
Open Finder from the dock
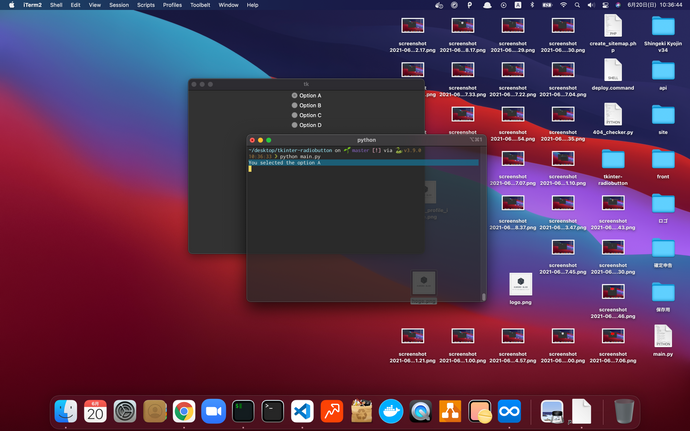[x=66, y=410]
